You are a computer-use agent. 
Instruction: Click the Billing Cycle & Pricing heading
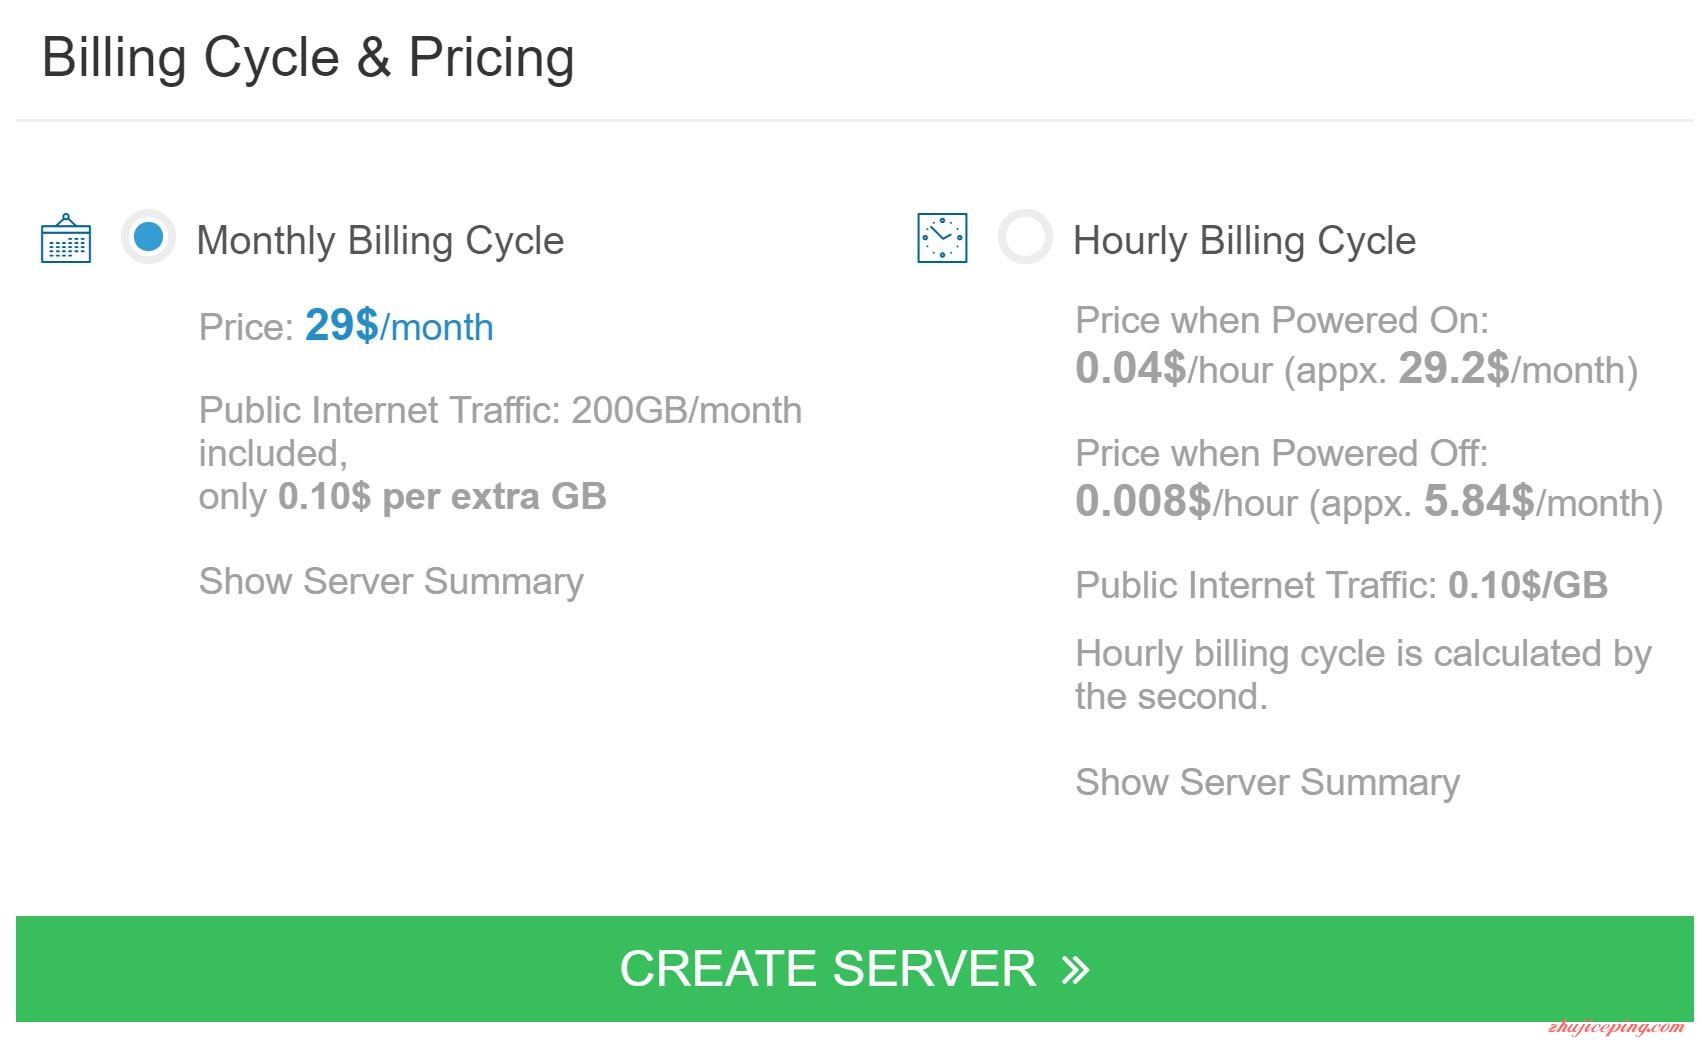[308, 58]
